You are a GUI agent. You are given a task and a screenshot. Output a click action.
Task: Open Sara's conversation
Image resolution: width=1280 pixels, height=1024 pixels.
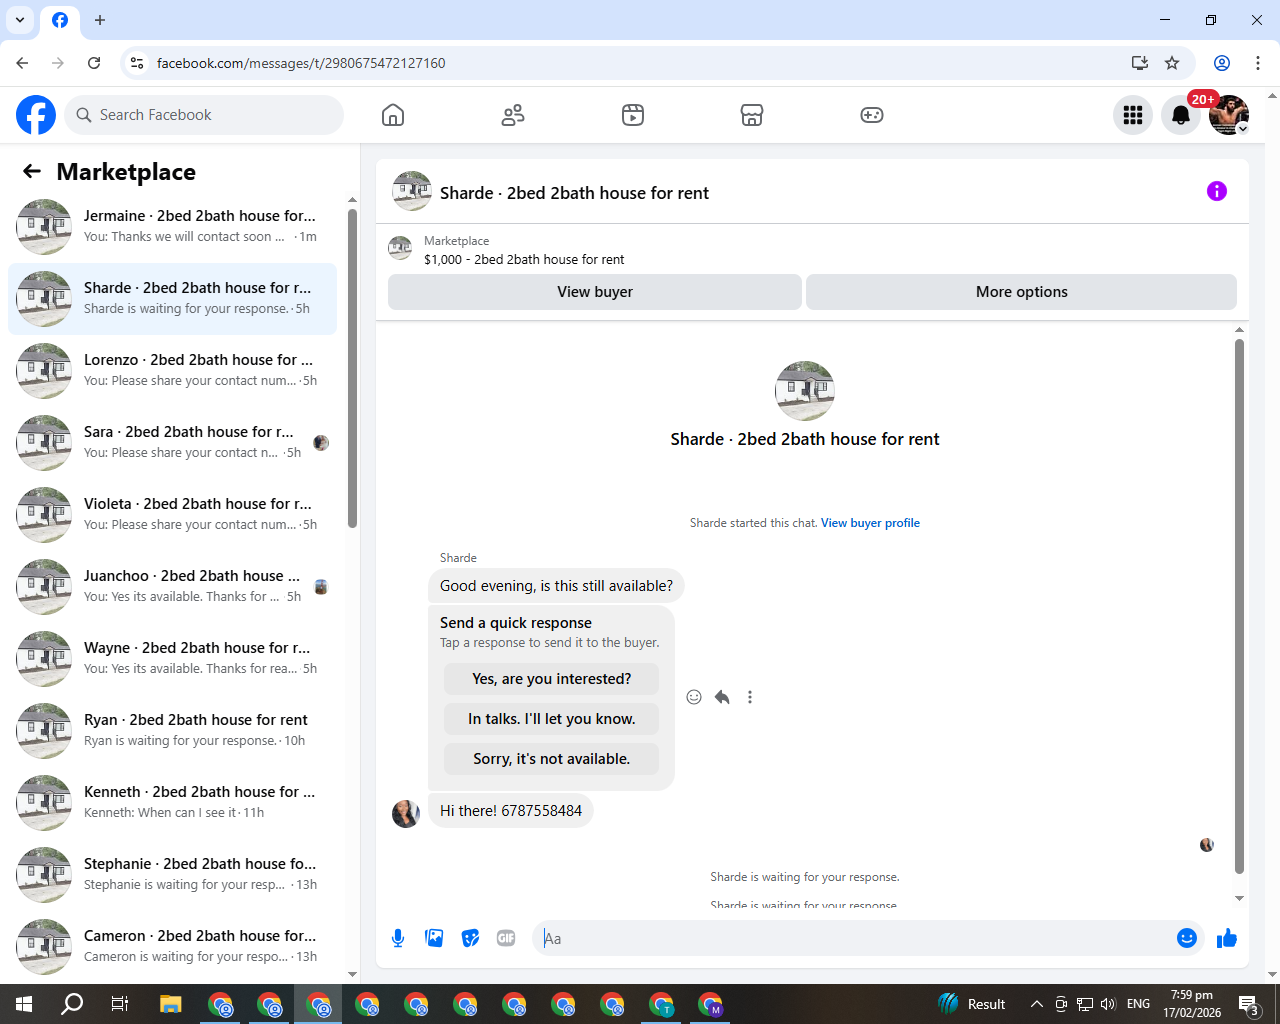172,443
